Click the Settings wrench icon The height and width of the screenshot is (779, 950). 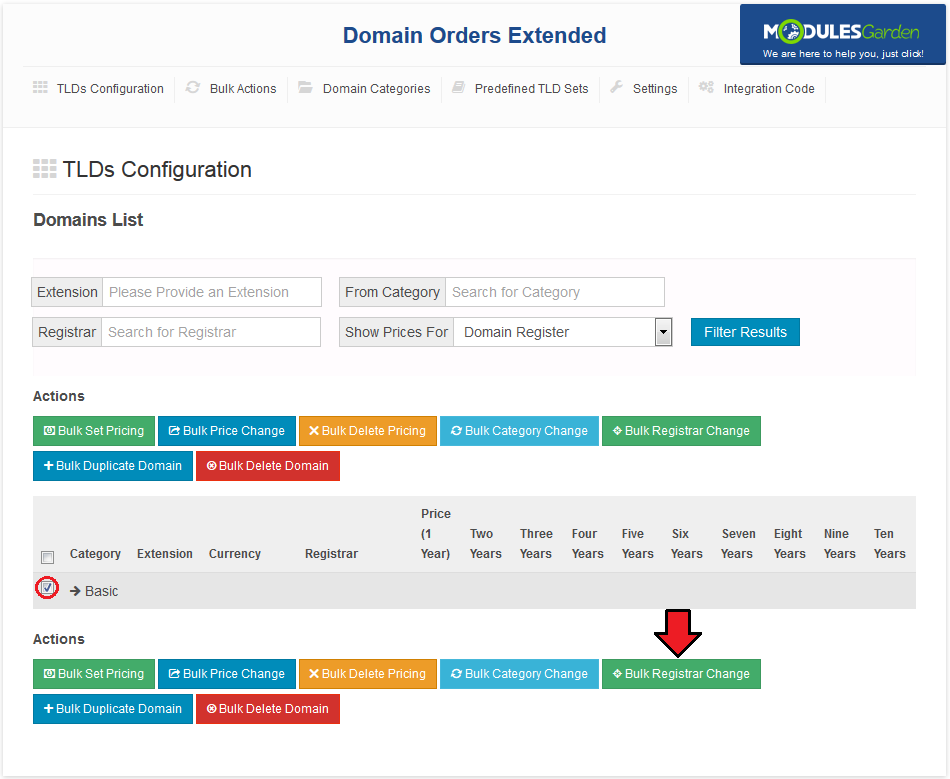point(616,87)
